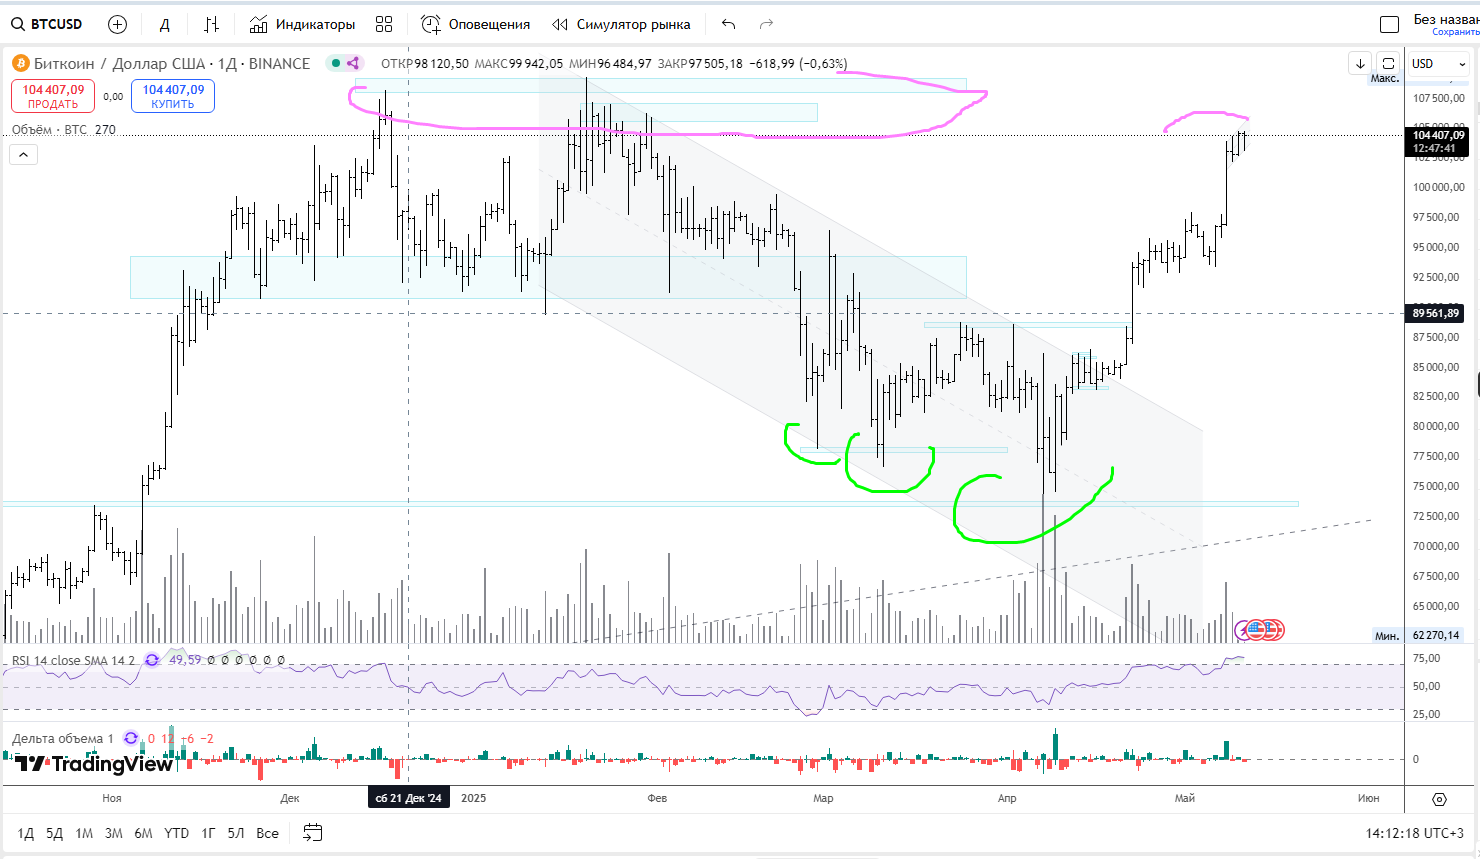Click the Bitcoin orange logo icon
1480x859 pixels.
pos(20,63)
